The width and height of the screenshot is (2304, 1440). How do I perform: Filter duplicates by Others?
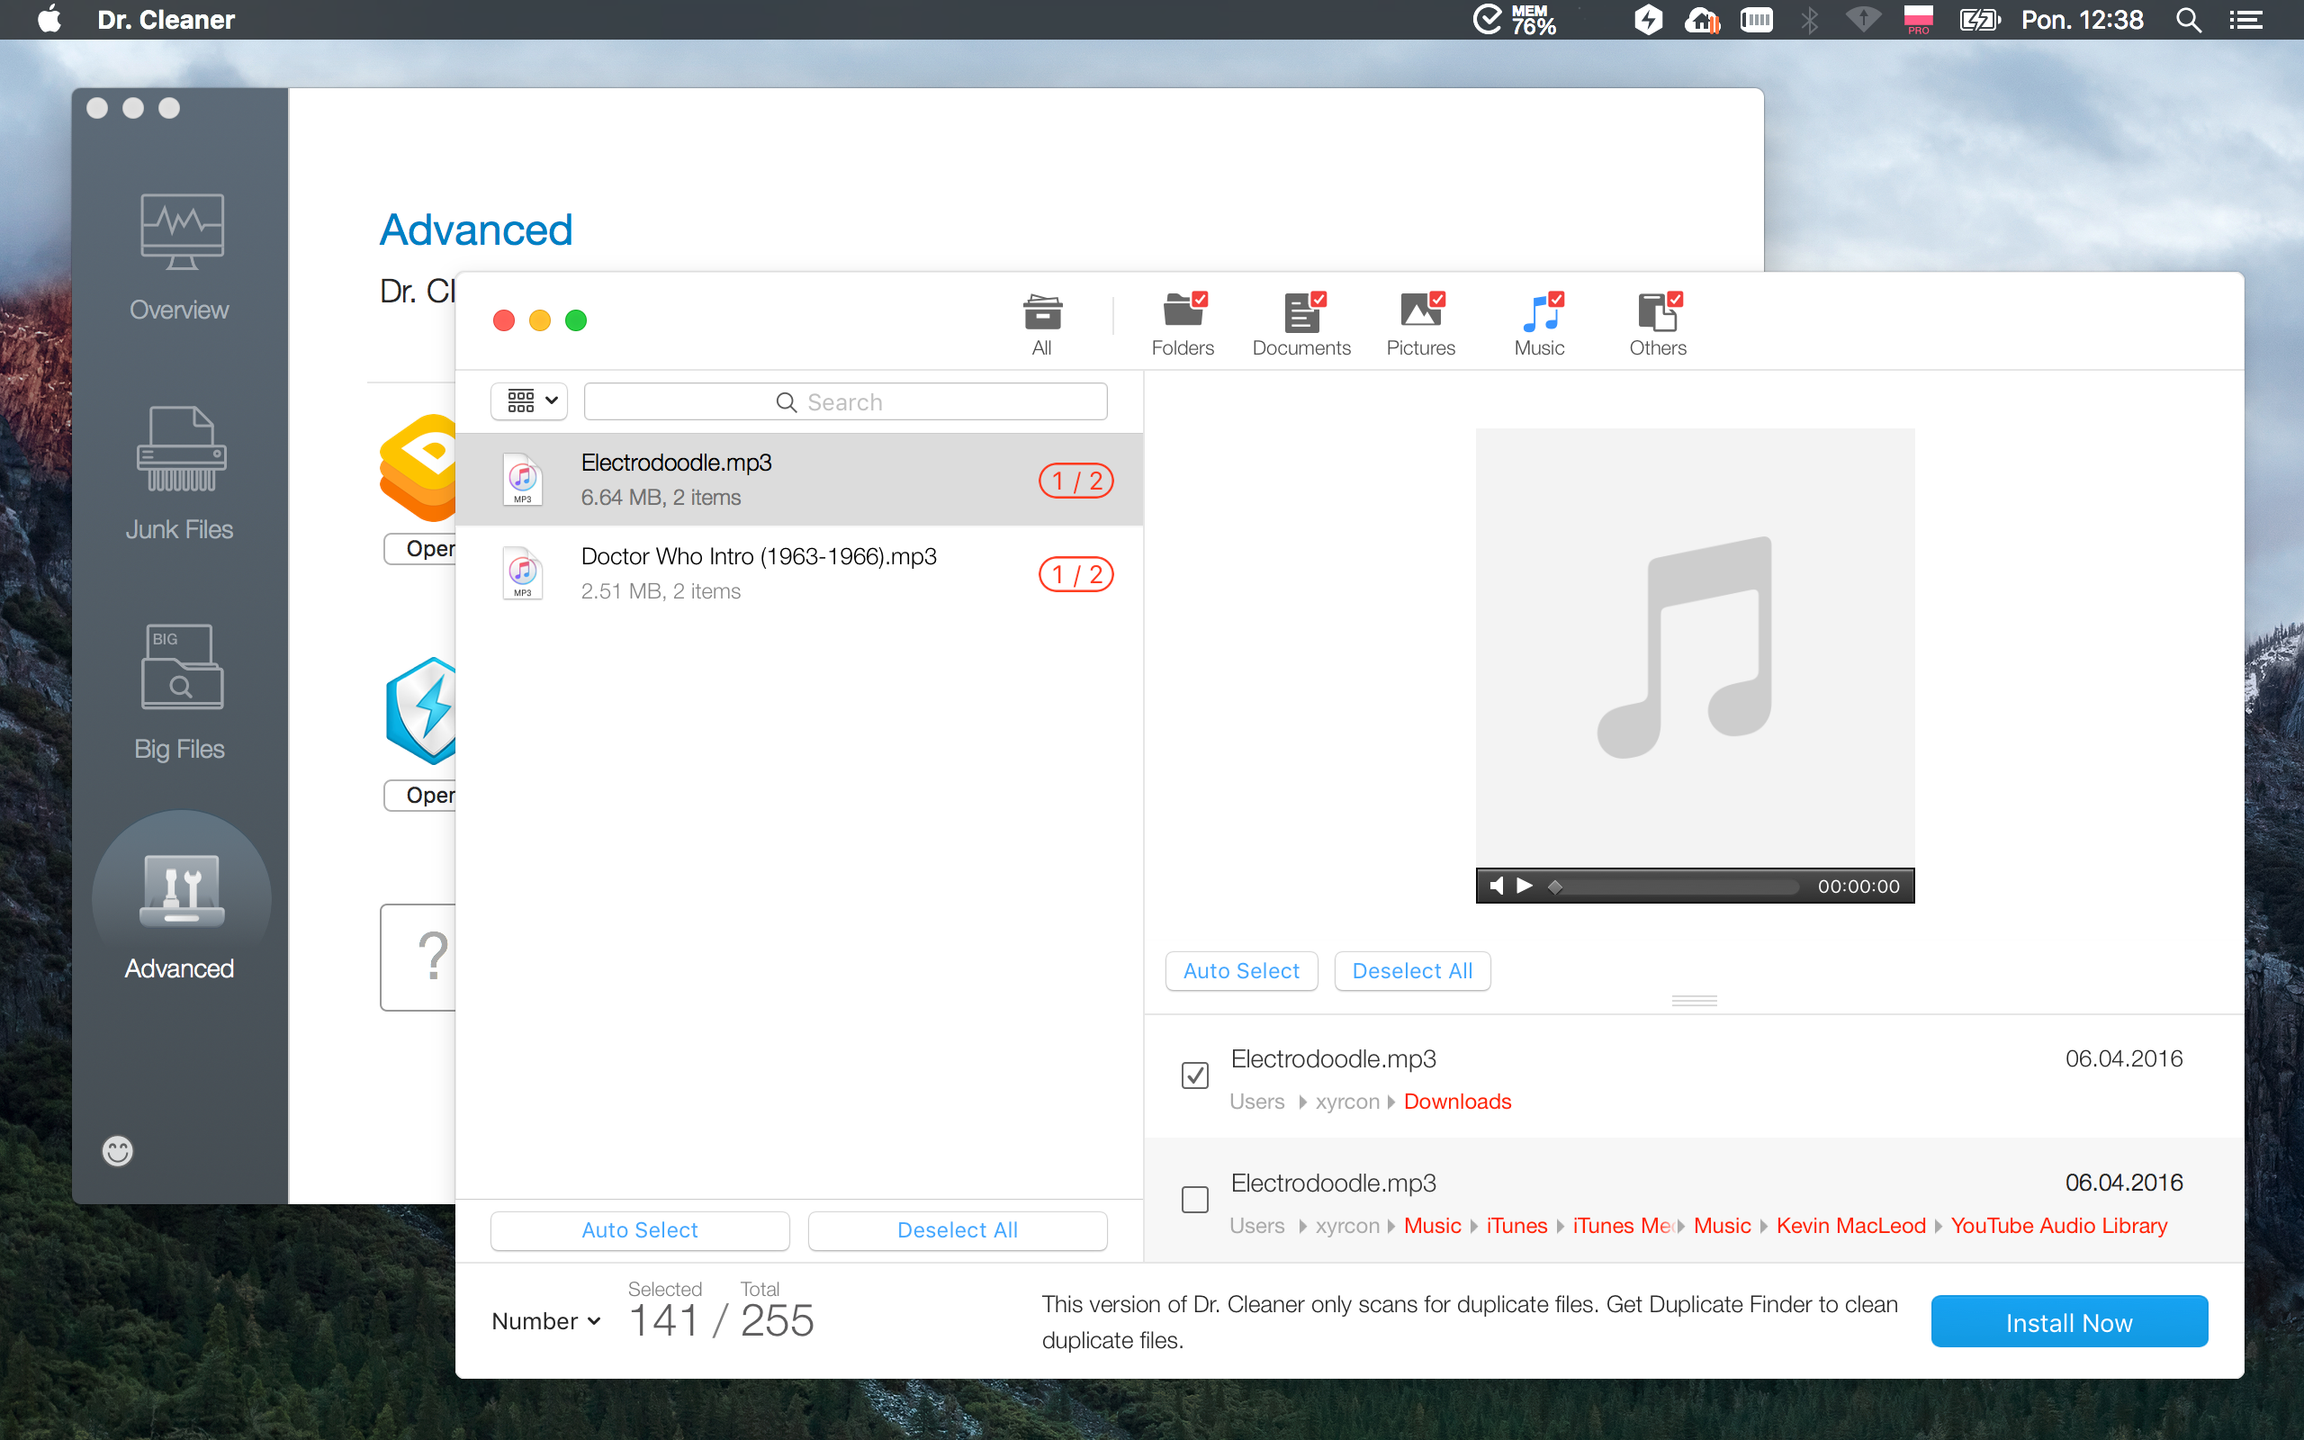[x=1658, y=325]
